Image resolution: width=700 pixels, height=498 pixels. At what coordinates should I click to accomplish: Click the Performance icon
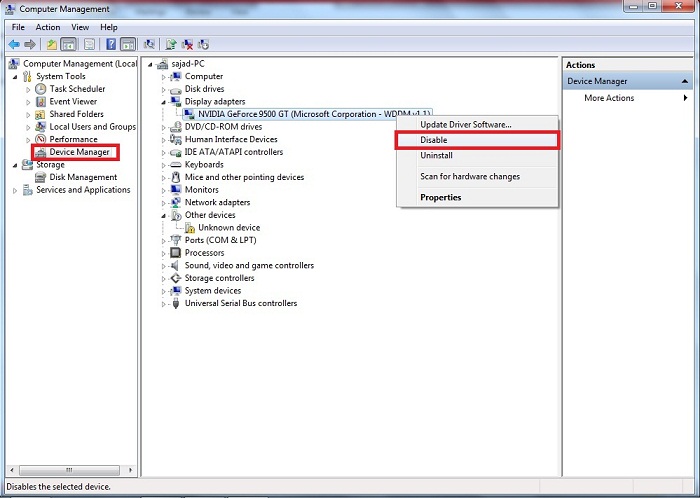(41, 139)
